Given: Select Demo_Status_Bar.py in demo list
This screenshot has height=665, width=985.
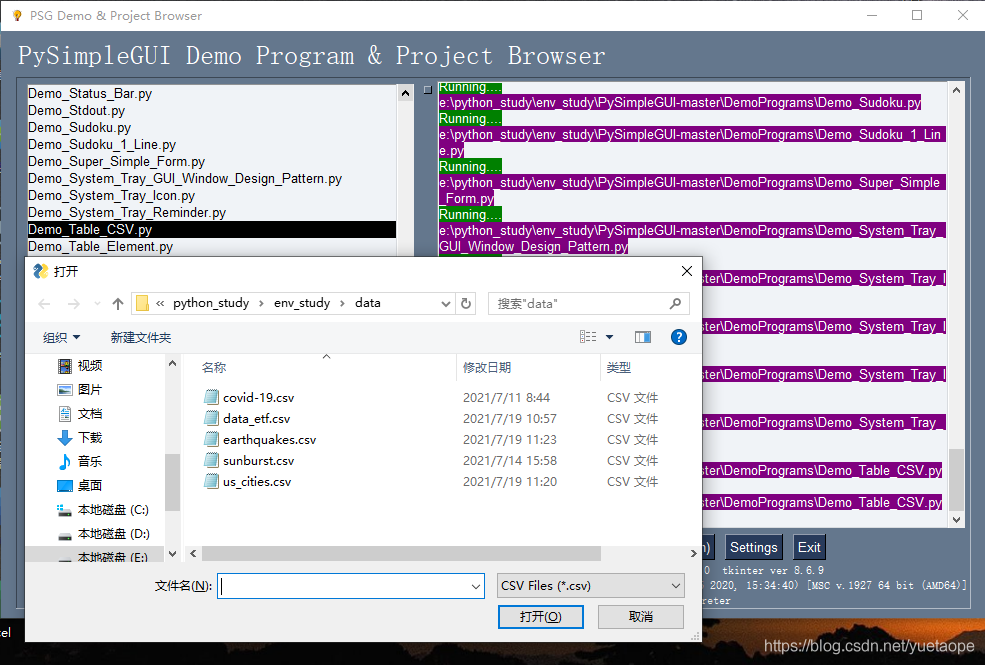Looking at the screenshot, I should click(x=90, y=94).
